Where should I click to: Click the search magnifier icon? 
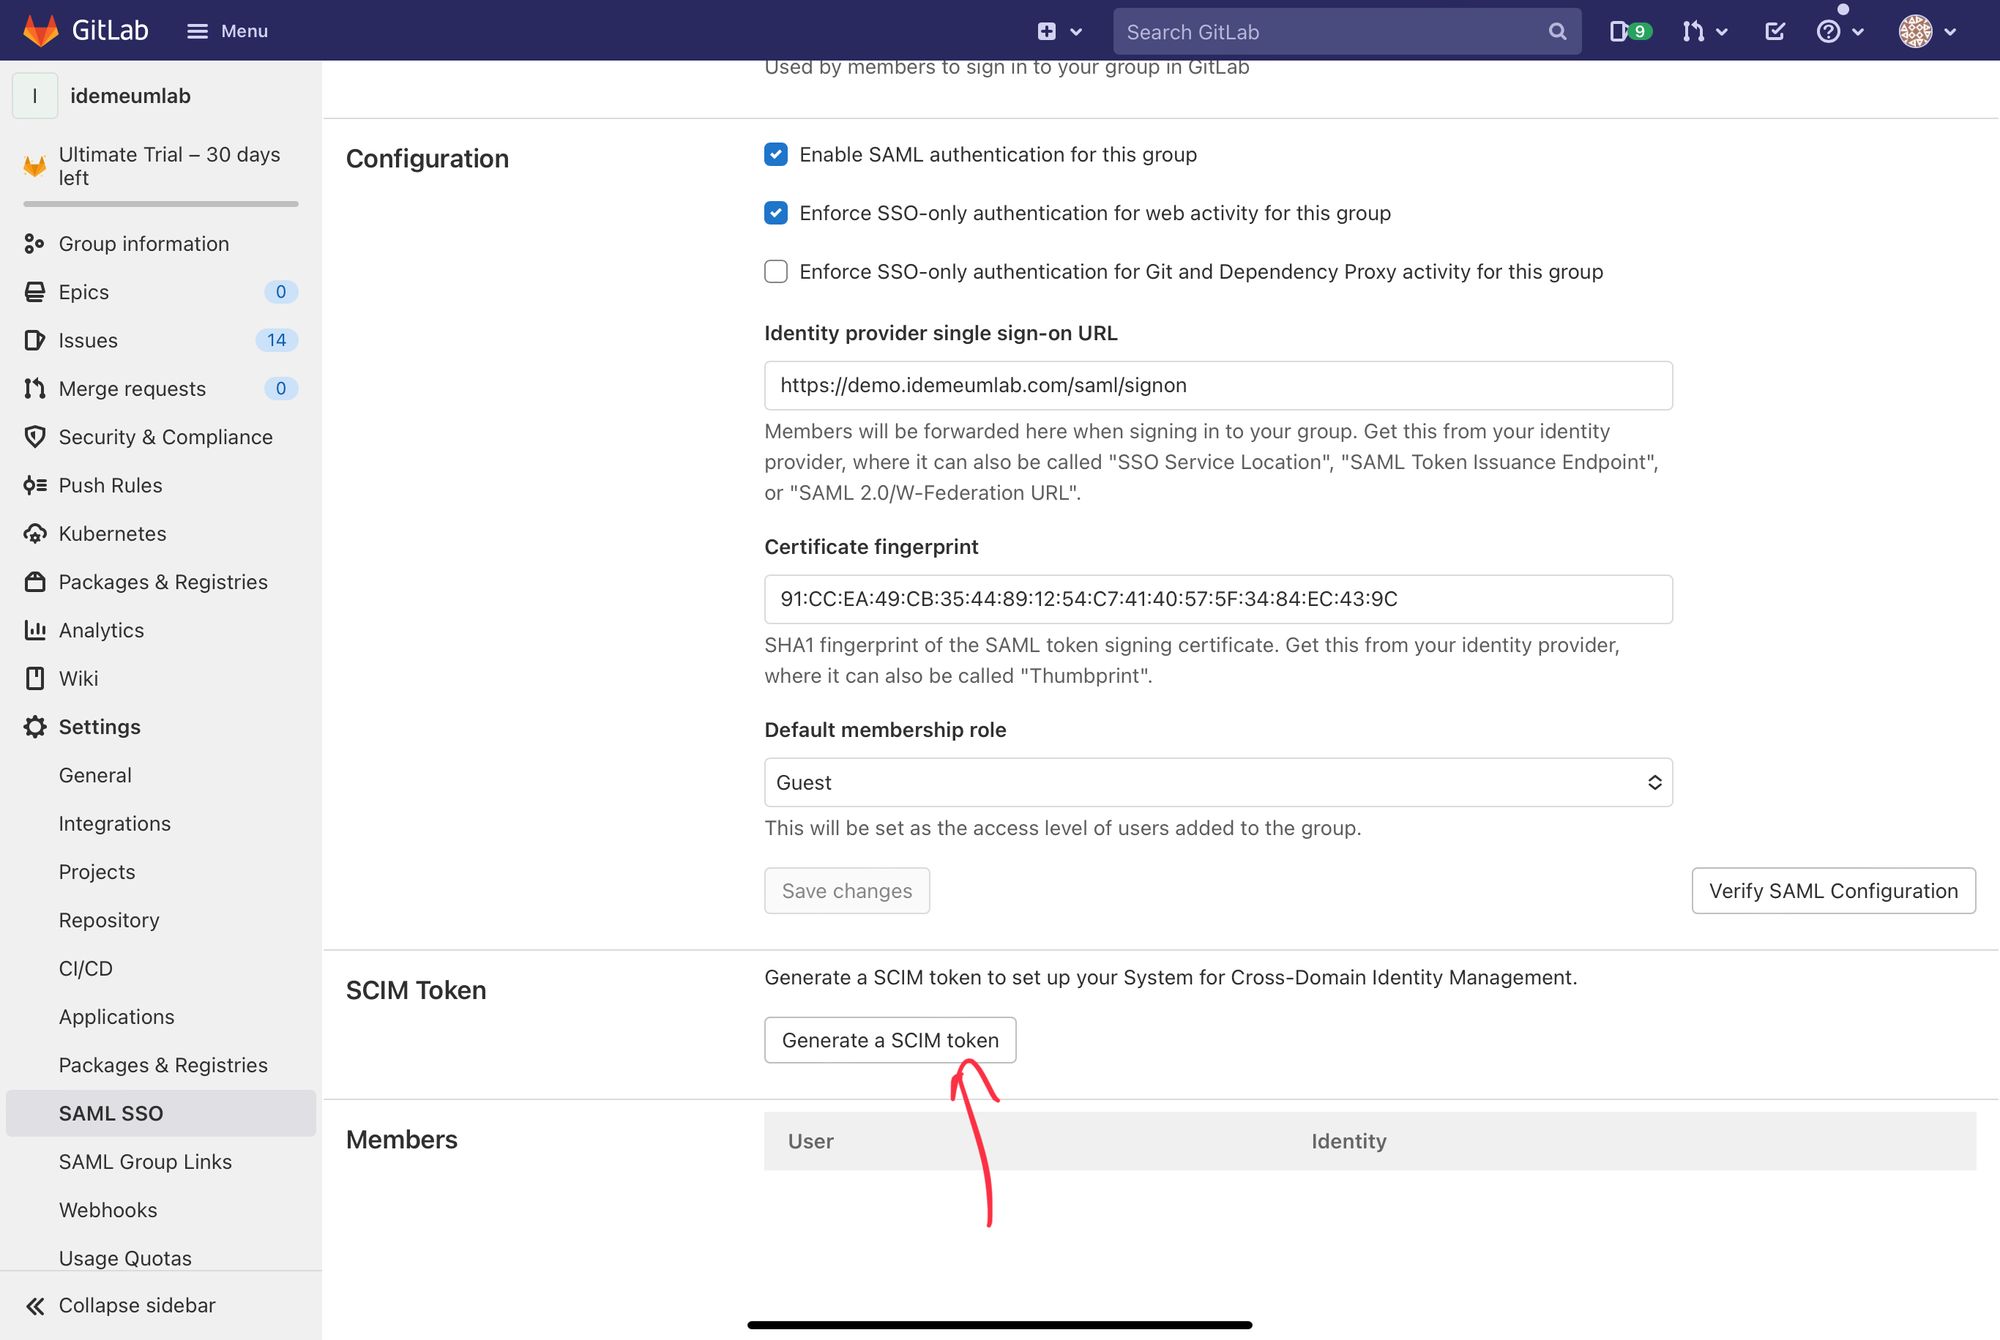coord(1557,31)
